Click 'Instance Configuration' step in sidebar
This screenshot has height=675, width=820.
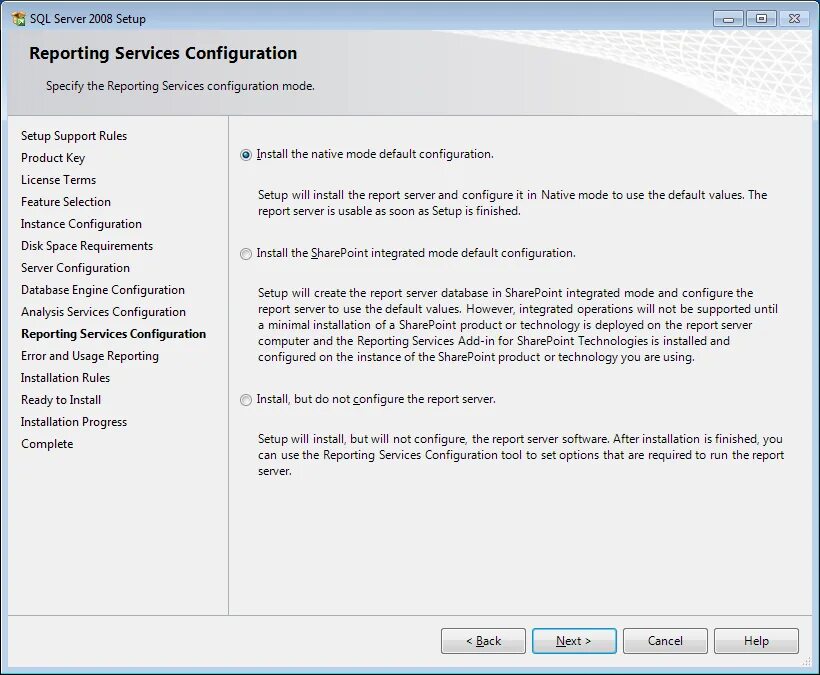tap(81, 224)
